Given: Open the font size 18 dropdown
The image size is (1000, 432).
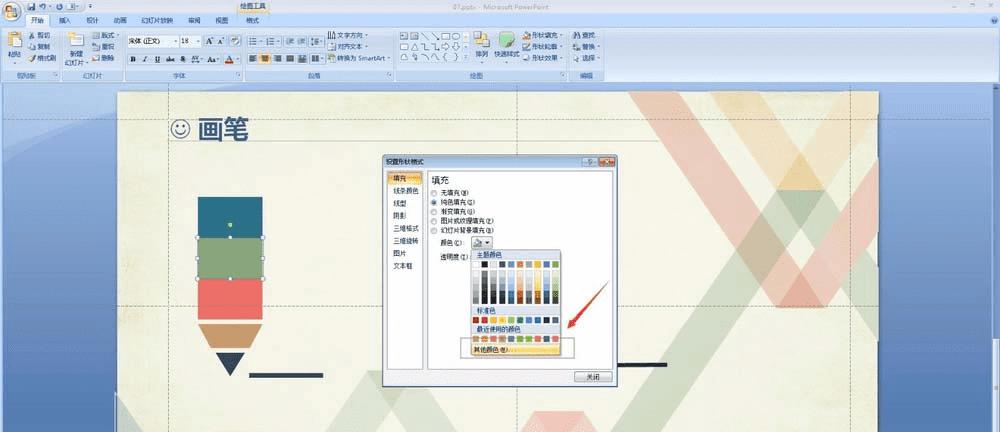Looking at the screenshot, I should pos(198,41).
